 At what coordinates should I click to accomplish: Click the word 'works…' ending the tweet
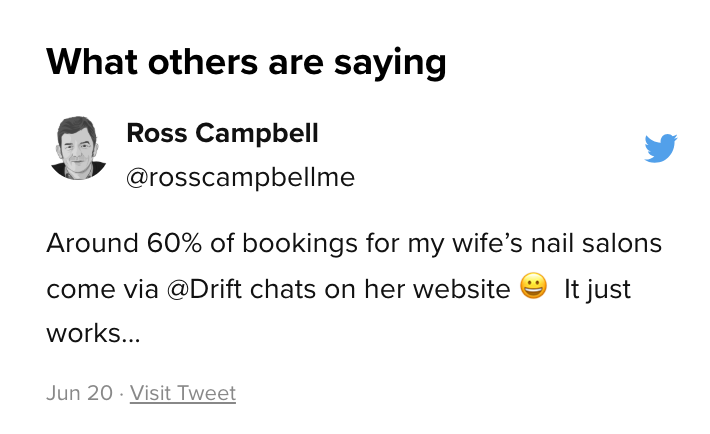point(93,333)
